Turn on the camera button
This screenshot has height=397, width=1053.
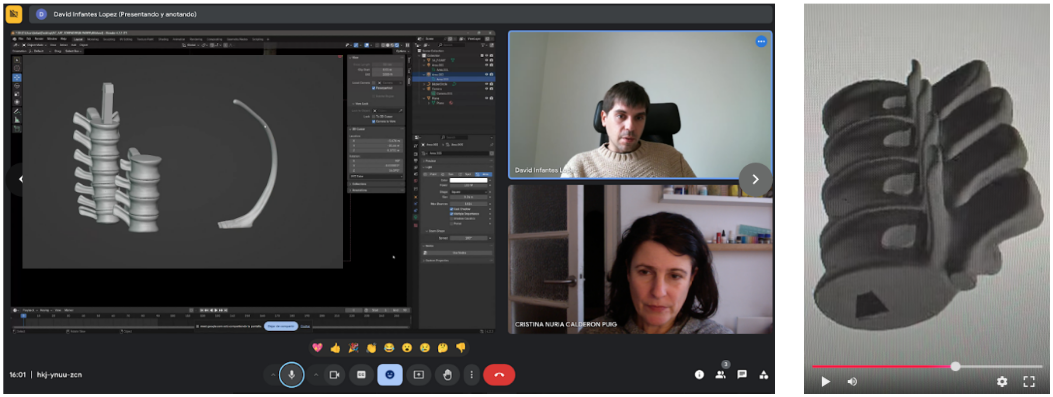334,374
